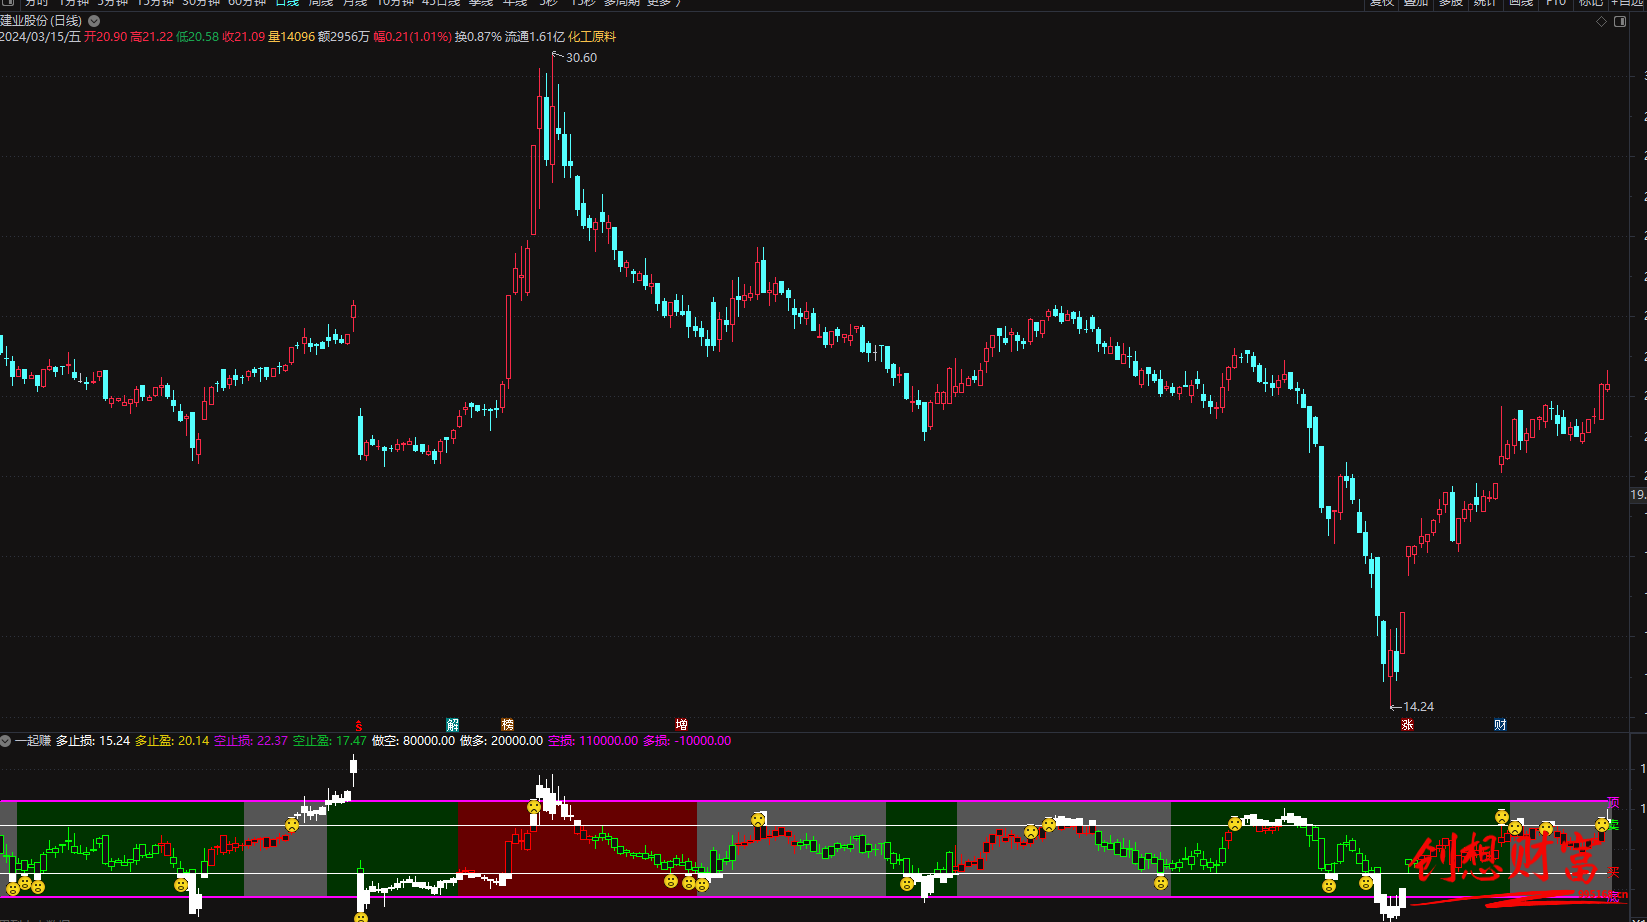Click the red dollar event marker on timeline
Image resolution: width=1647 pixels, height=922 pixels.
360,724
